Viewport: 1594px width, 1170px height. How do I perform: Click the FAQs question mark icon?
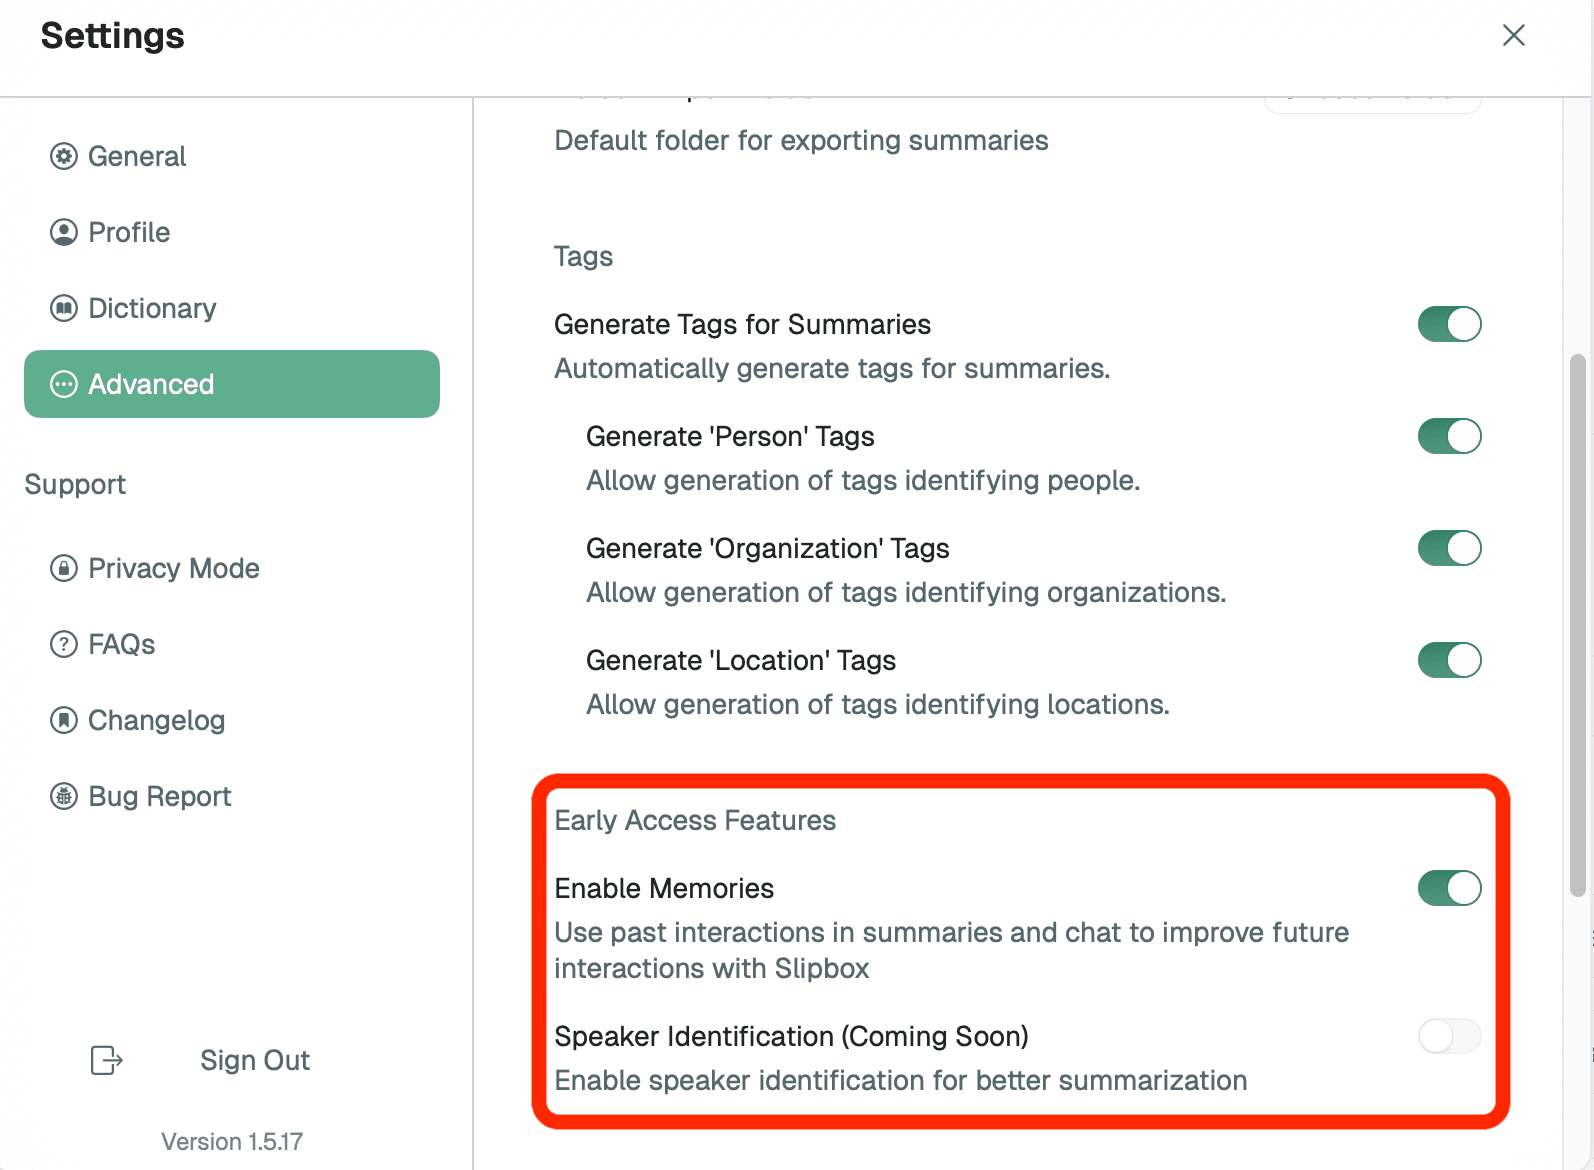(x=62, y=644)
